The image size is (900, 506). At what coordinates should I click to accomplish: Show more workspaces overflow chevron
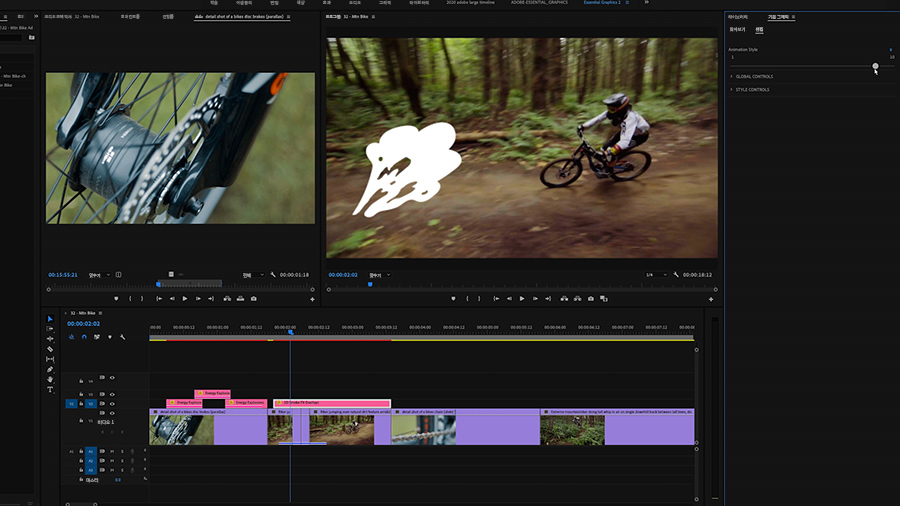[x=646, y=2]
